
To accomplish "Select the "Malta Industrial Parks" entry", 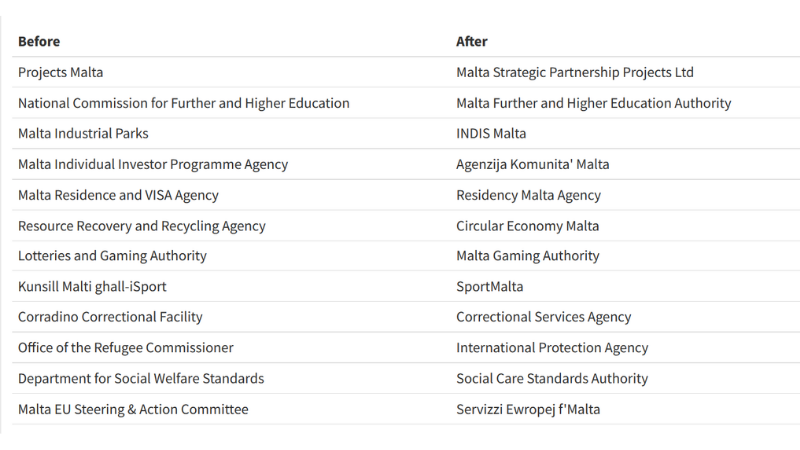I will 83,133.
